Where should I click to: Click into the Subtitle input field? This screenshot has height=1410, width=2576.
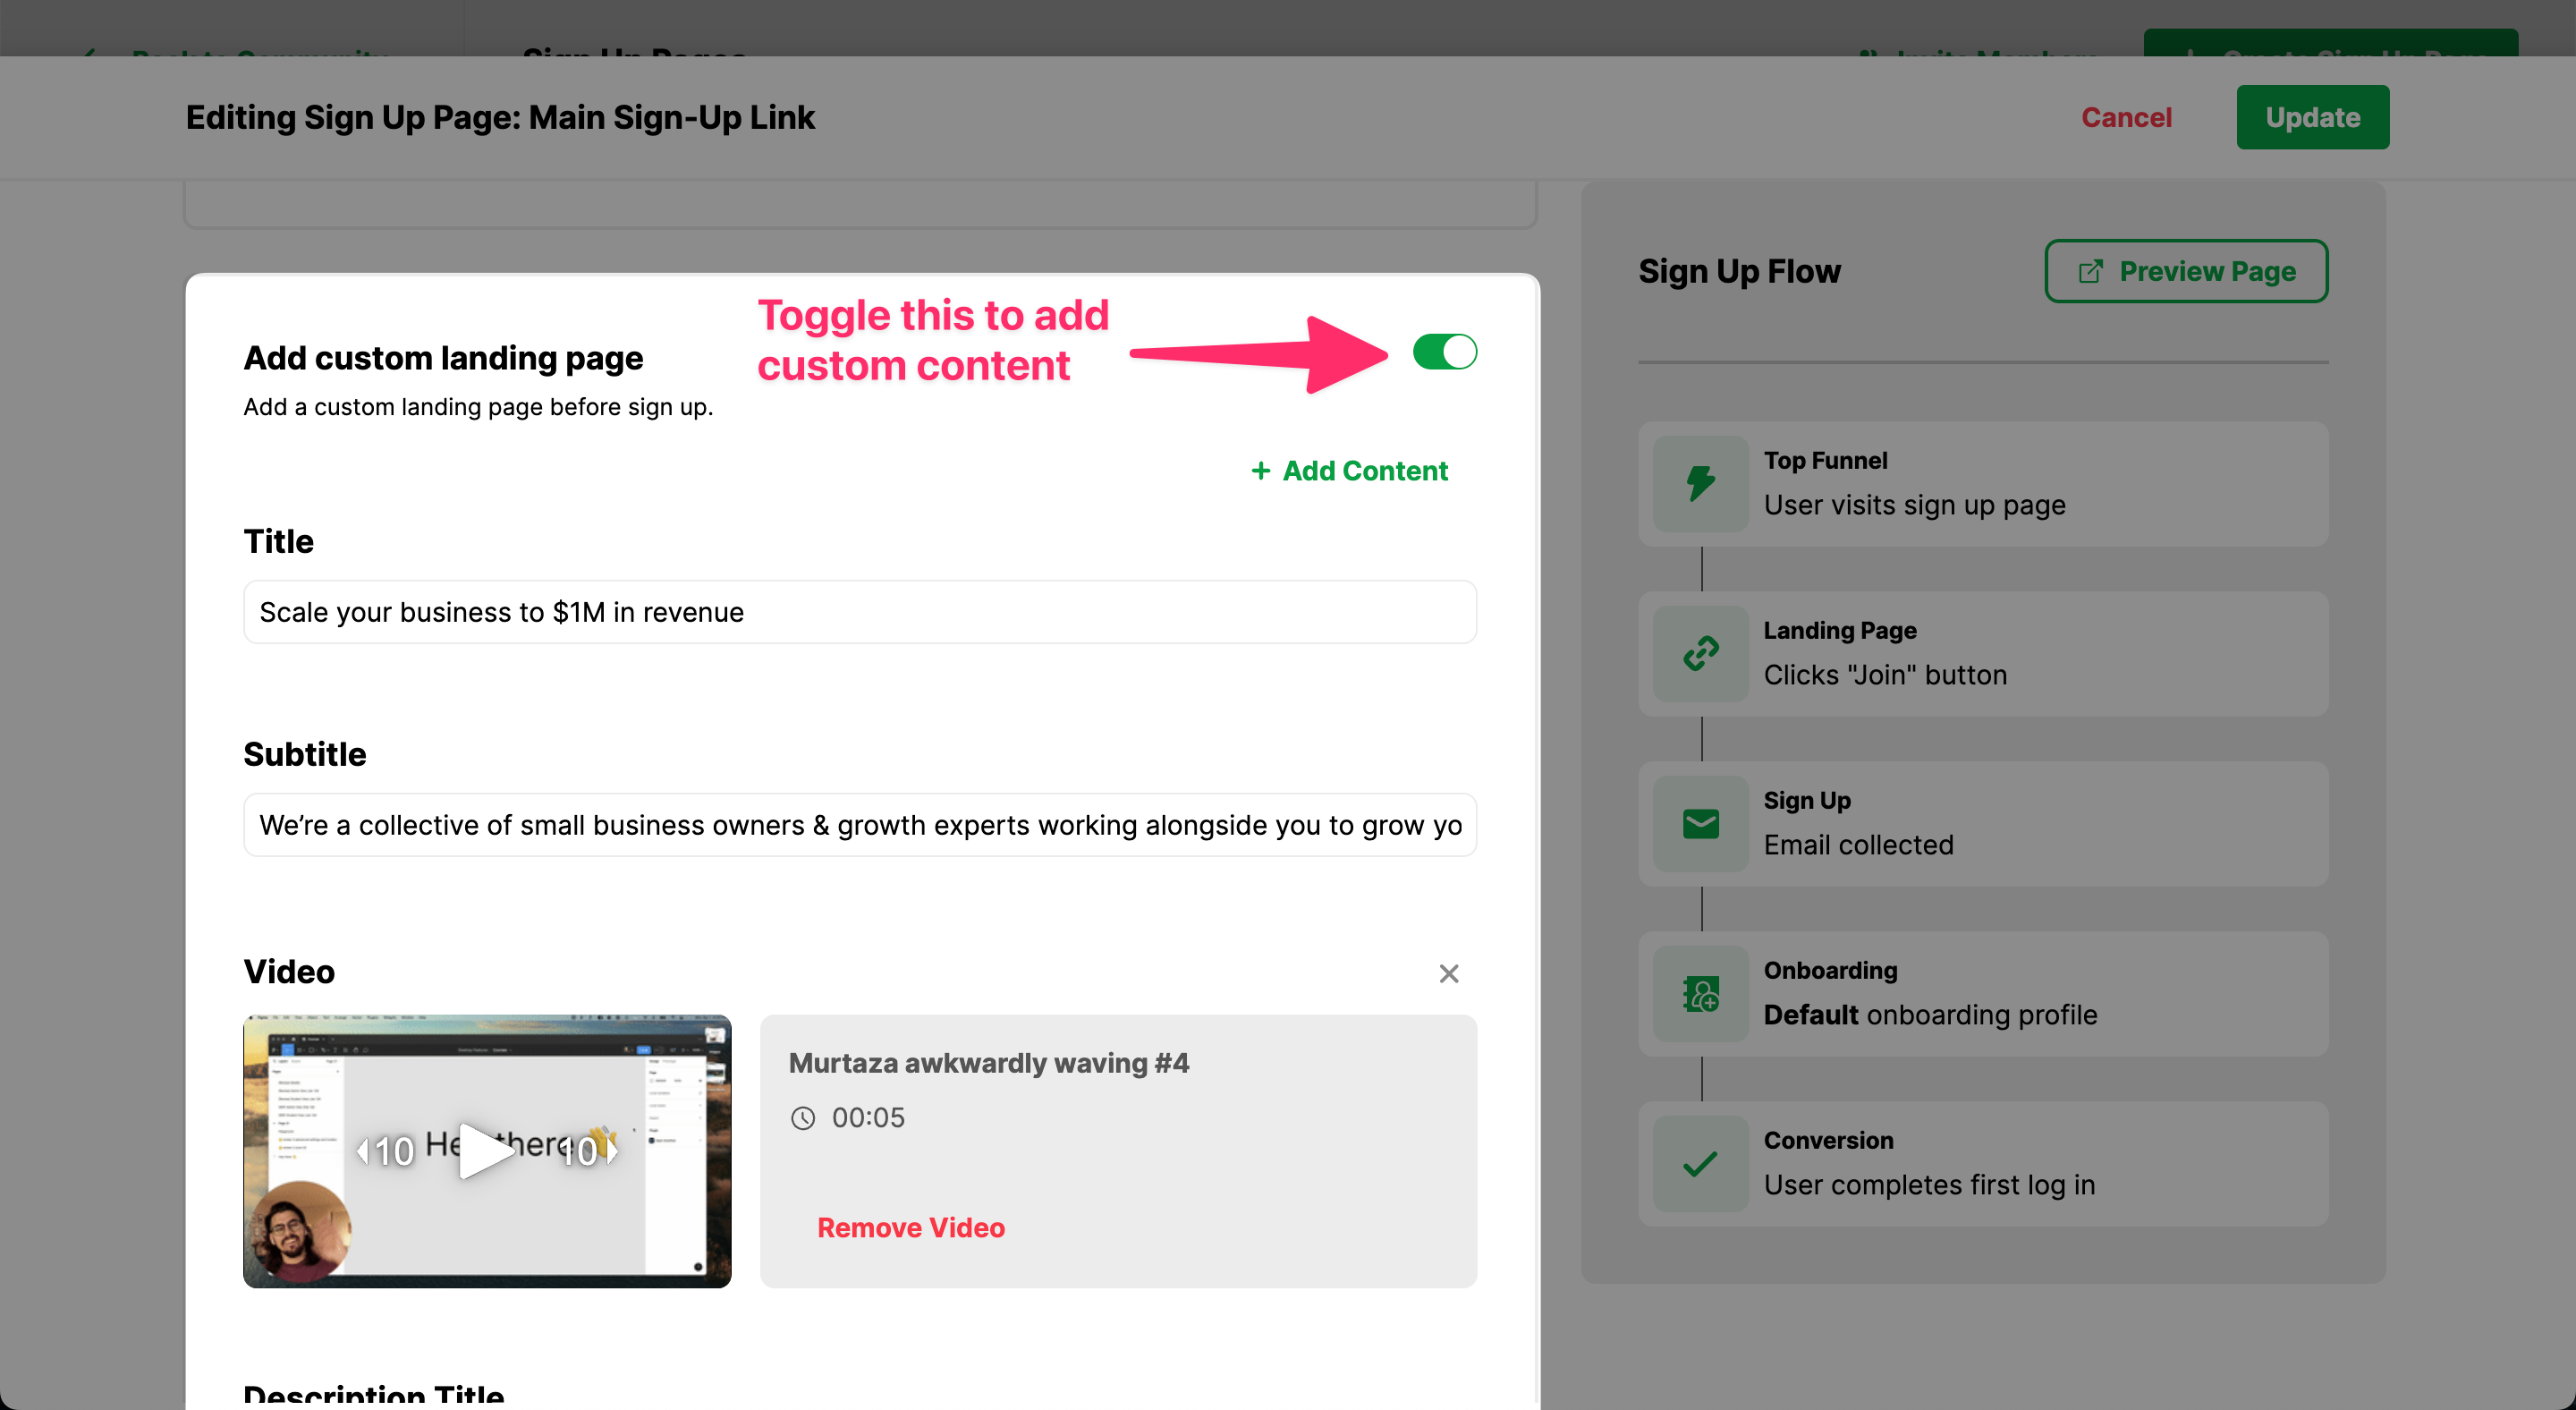pos(860,825)
